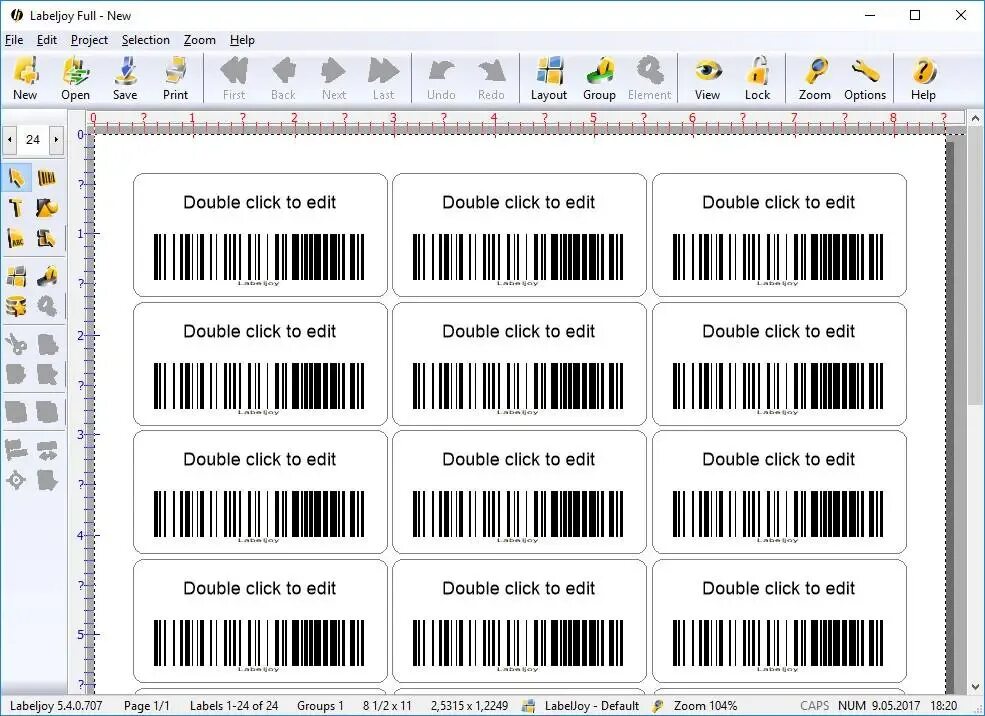Open the Group toolbar button
This screenshot has width=985, height=716.
click(x=599, y=78)
